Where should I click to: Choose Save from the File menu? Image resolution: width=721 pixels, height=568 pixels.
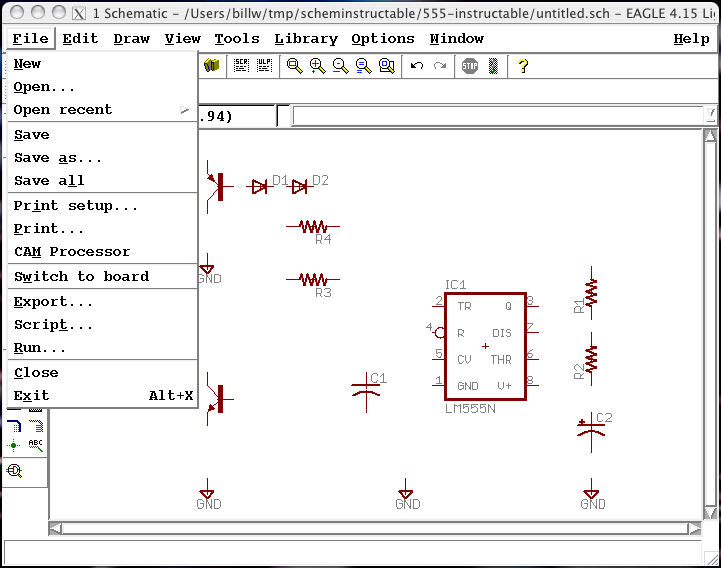103,135
